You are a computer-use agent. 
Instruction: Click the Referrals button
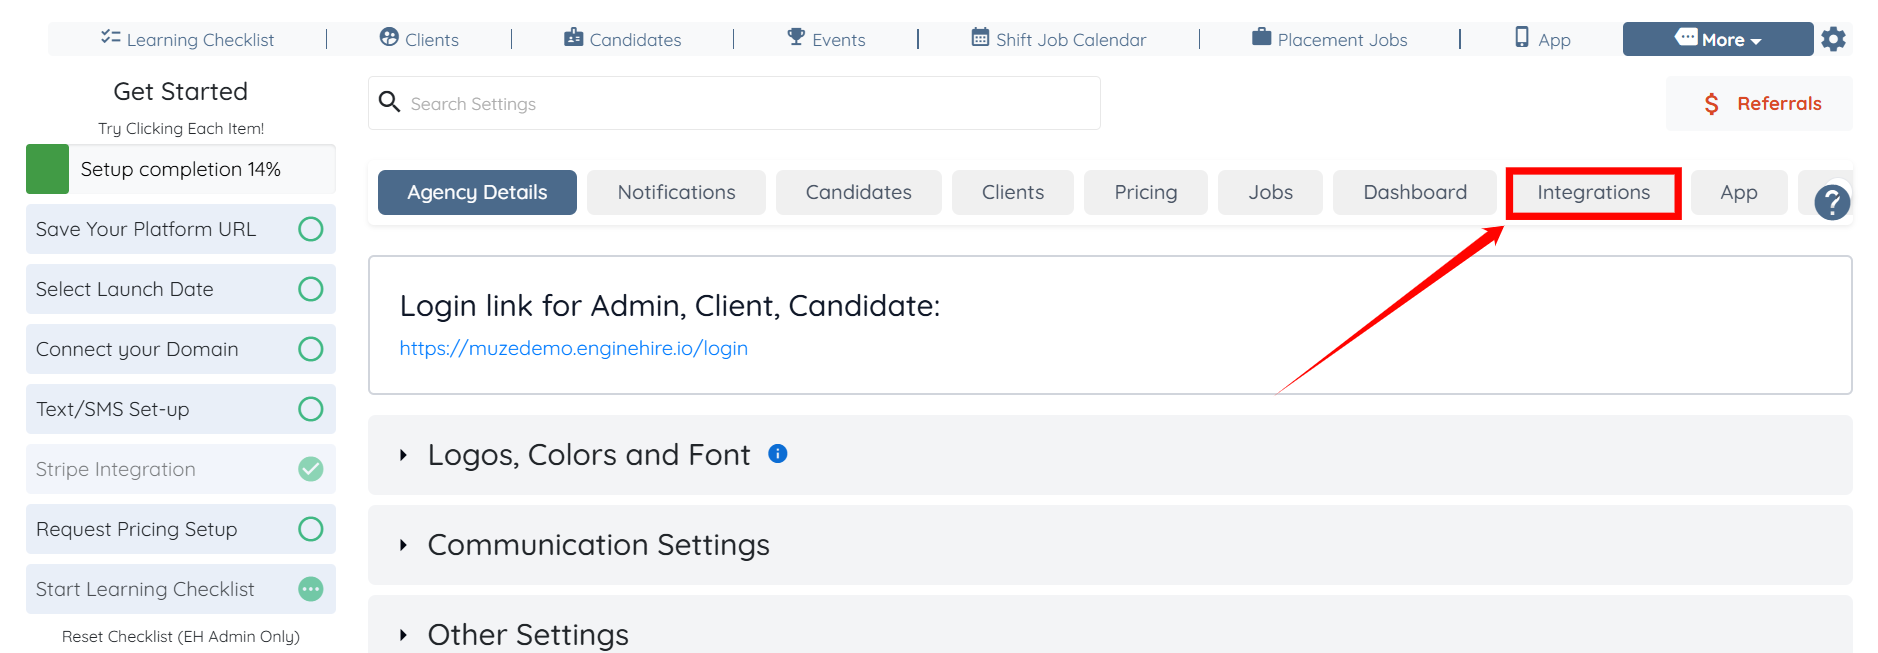tap(1760, 103)
